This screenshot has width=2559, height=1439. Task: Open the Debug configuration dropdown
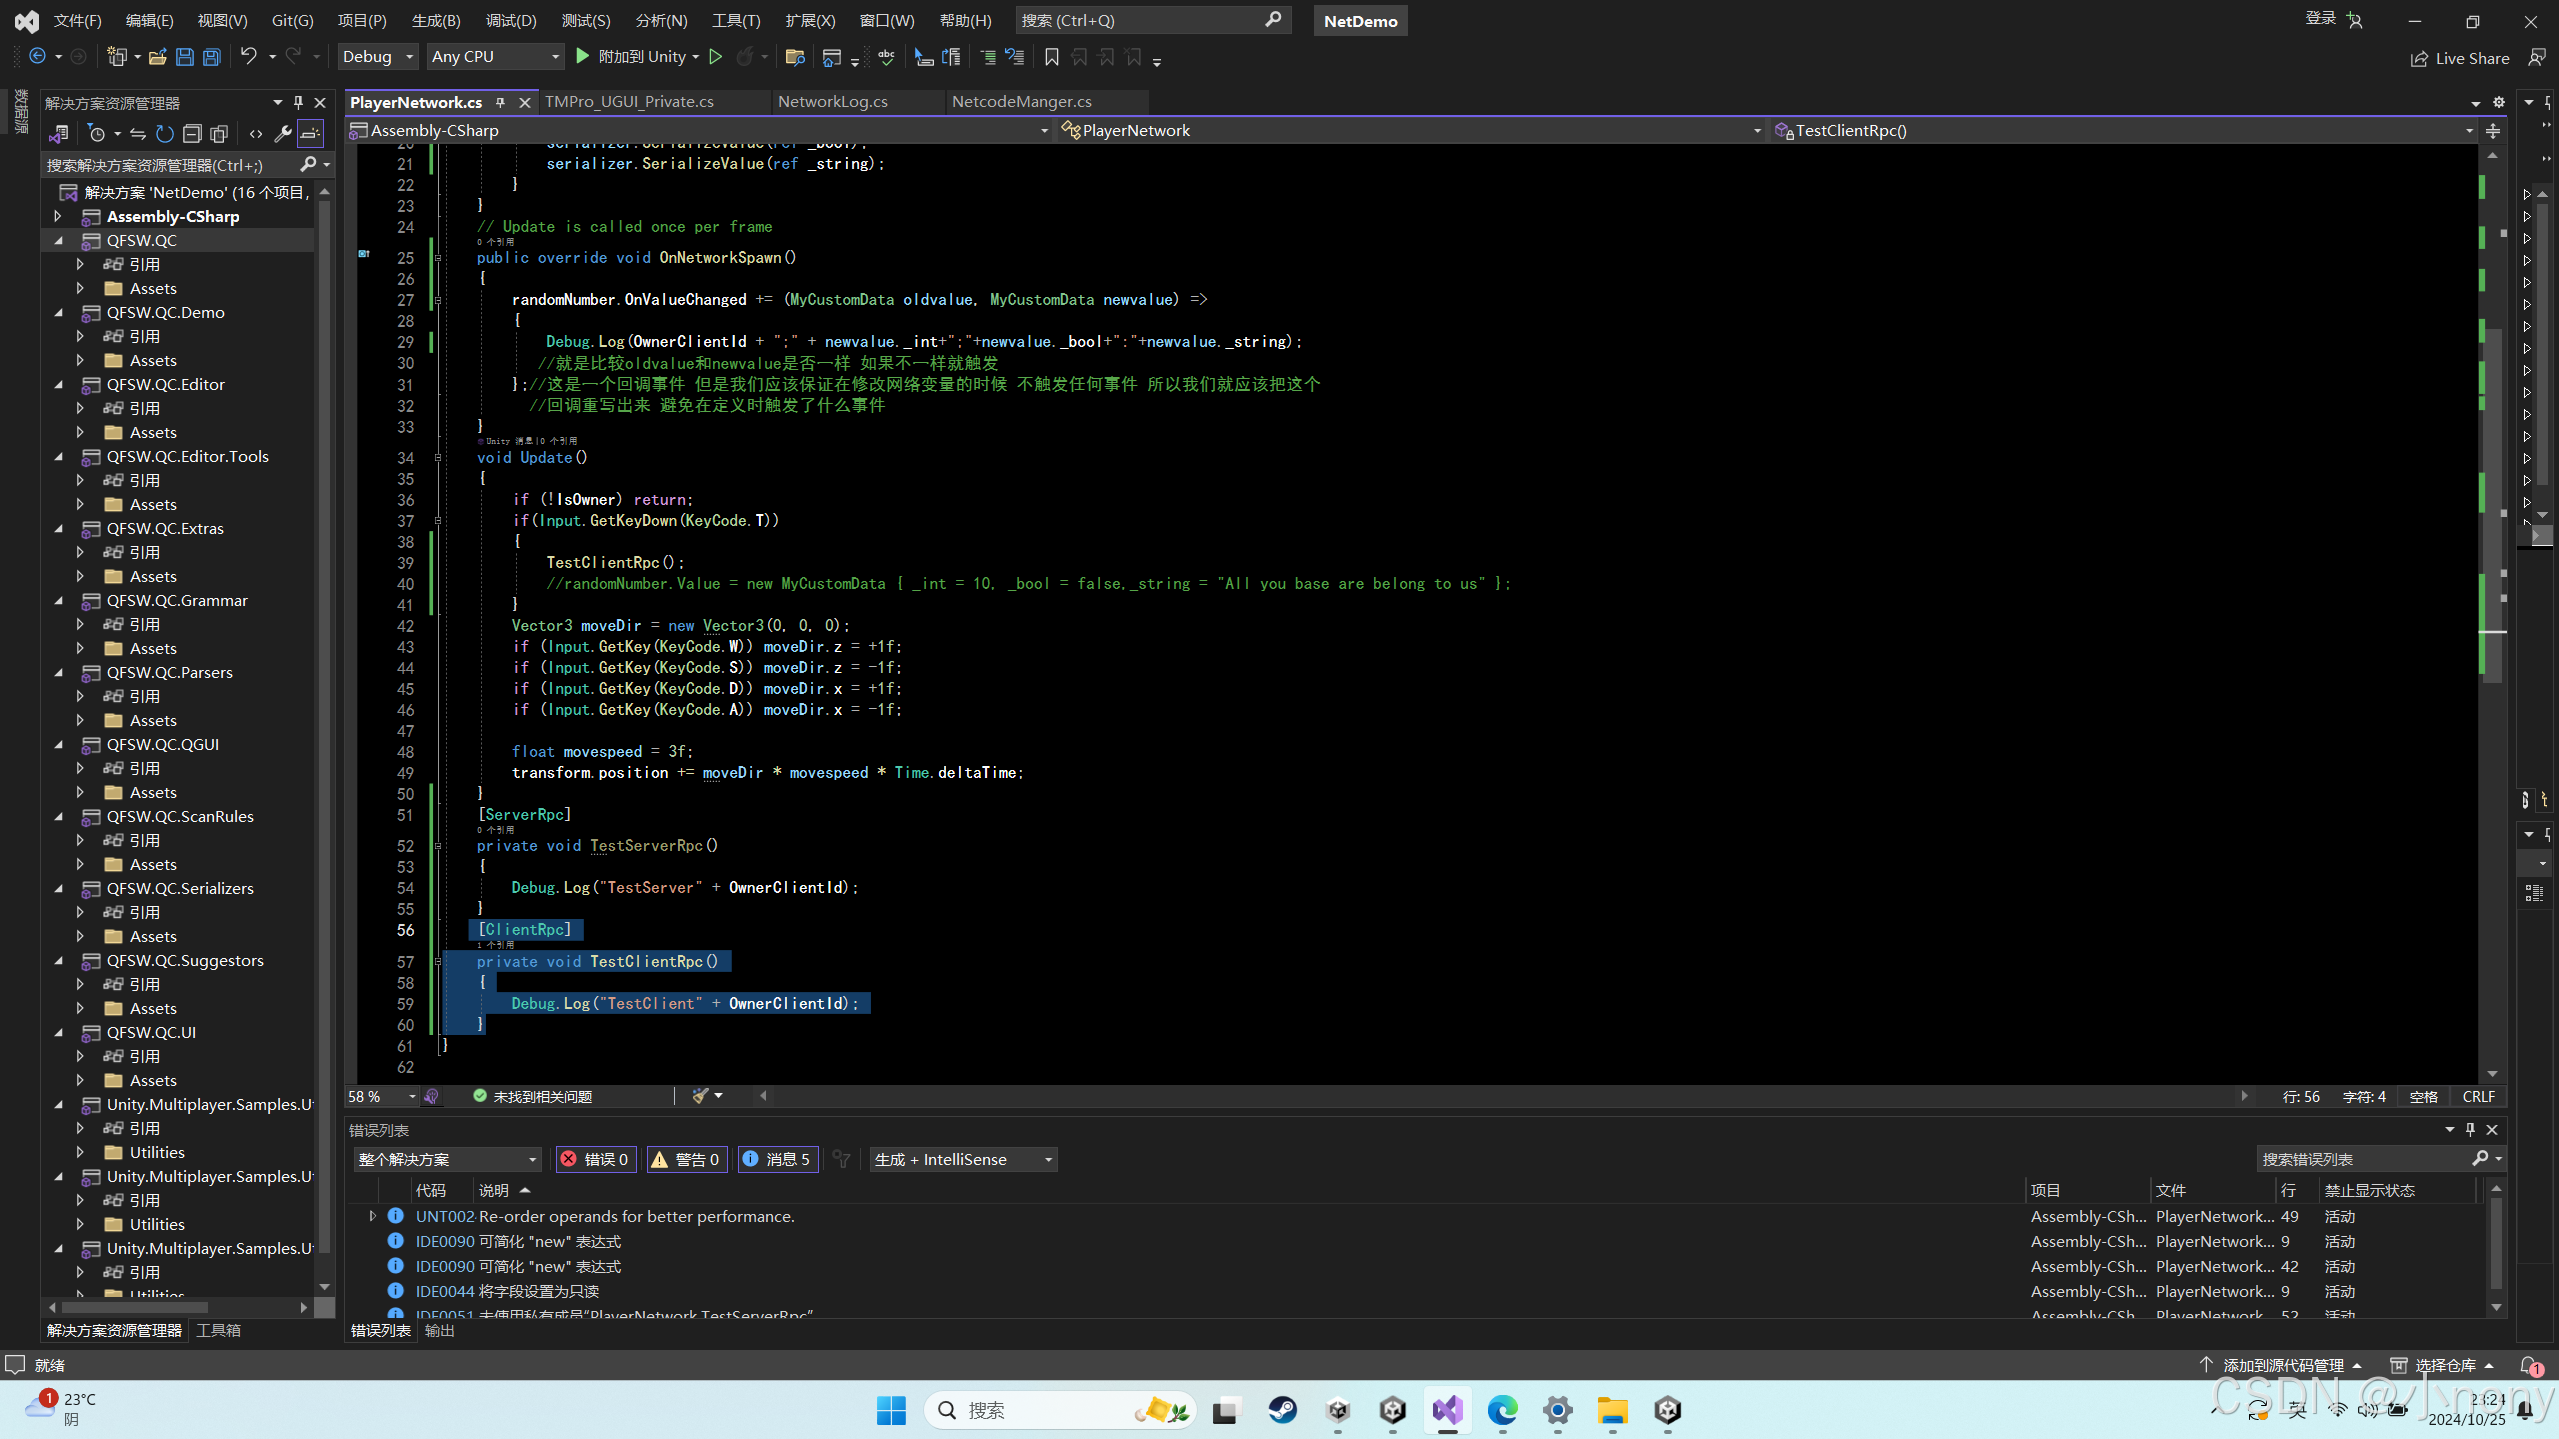coord(376,56)
